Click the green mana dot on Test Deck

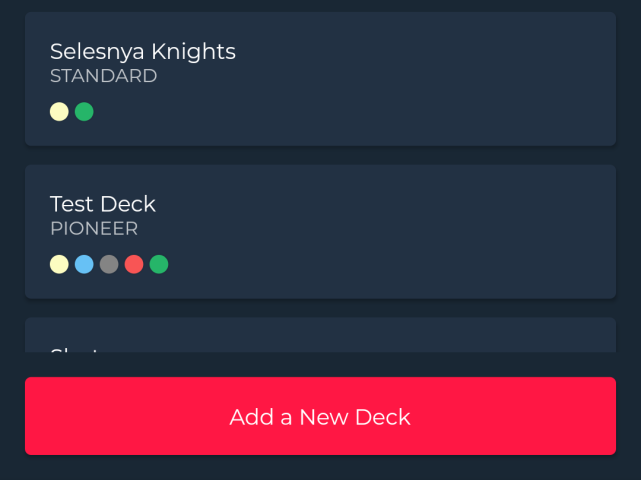tap(159, 264)
